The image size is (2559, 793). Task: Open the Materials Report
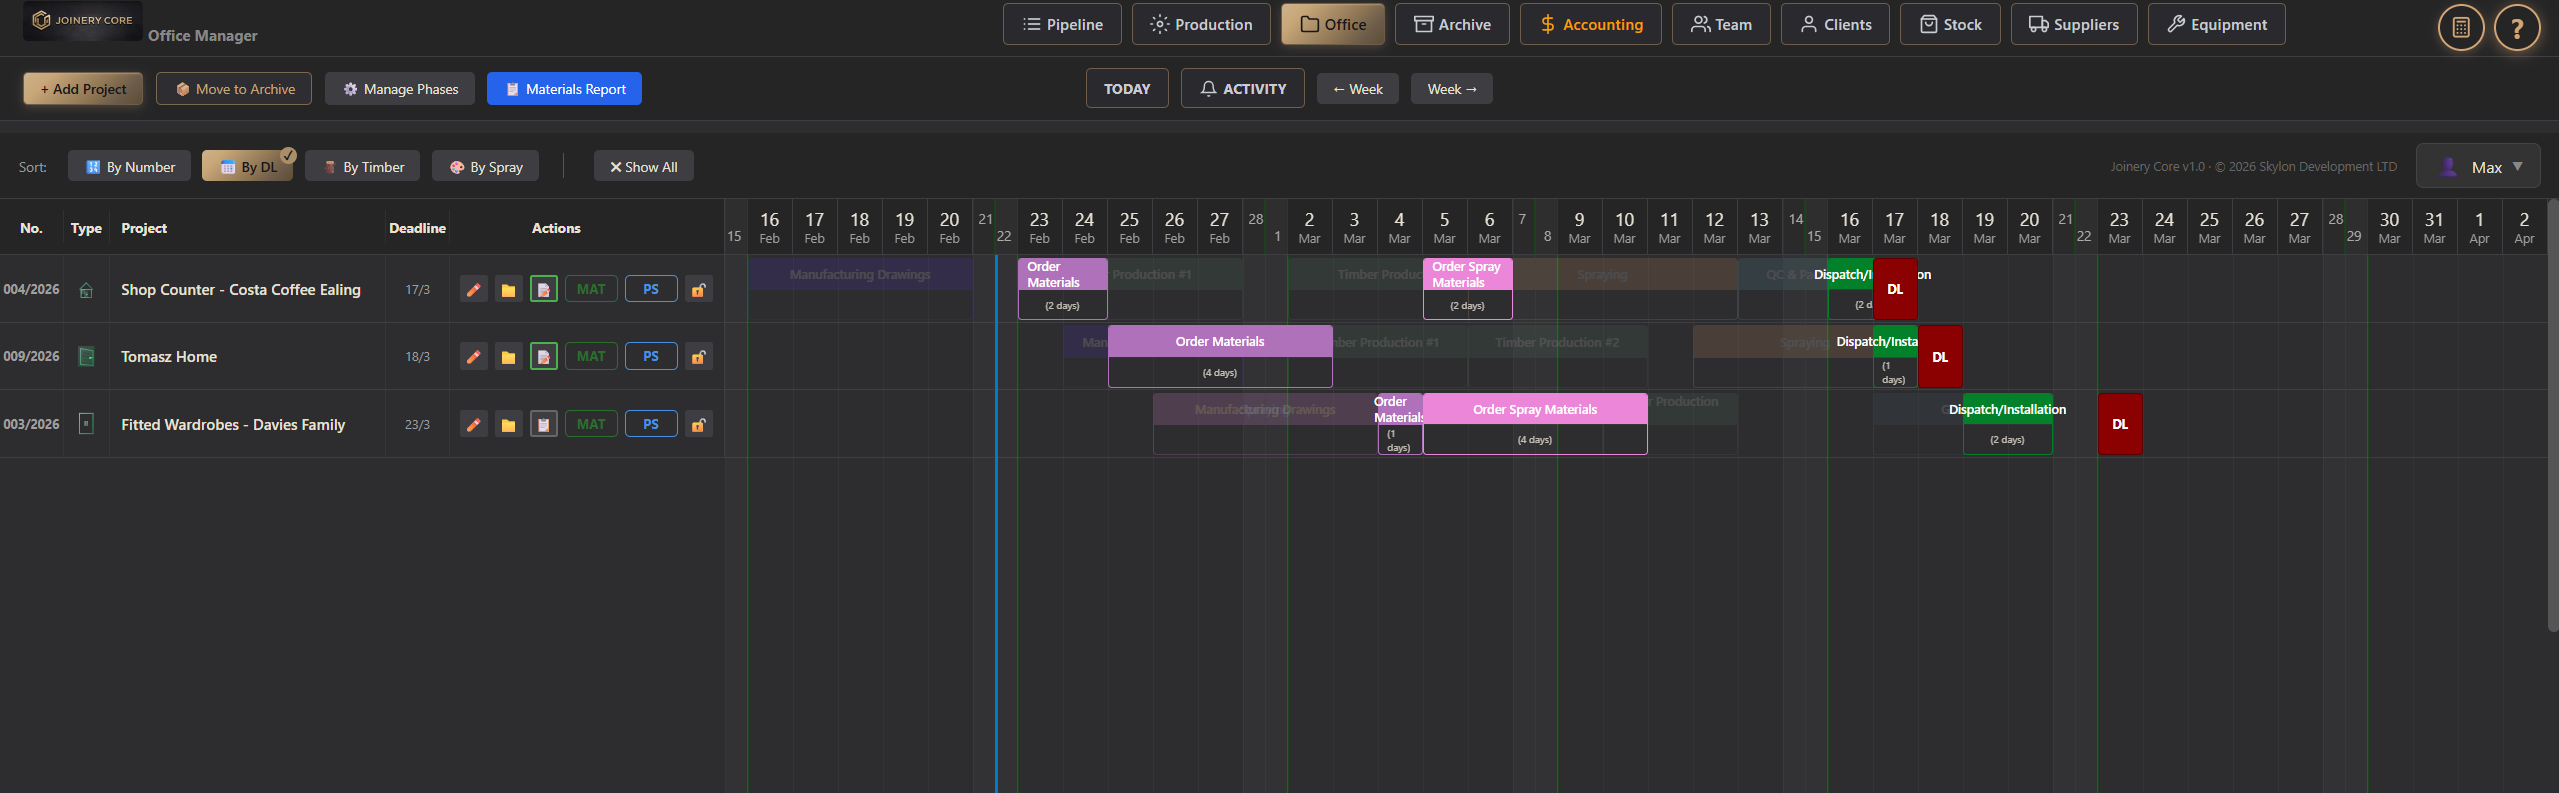click(565, 89)
